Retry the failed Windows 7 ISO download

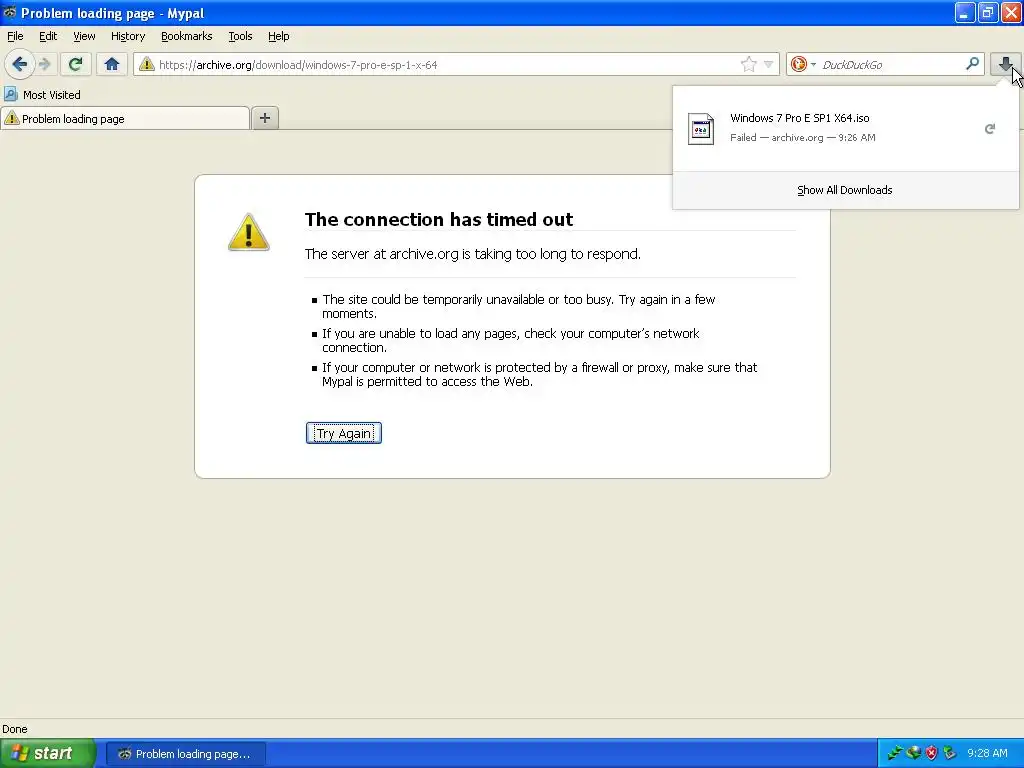coord(989,129)
